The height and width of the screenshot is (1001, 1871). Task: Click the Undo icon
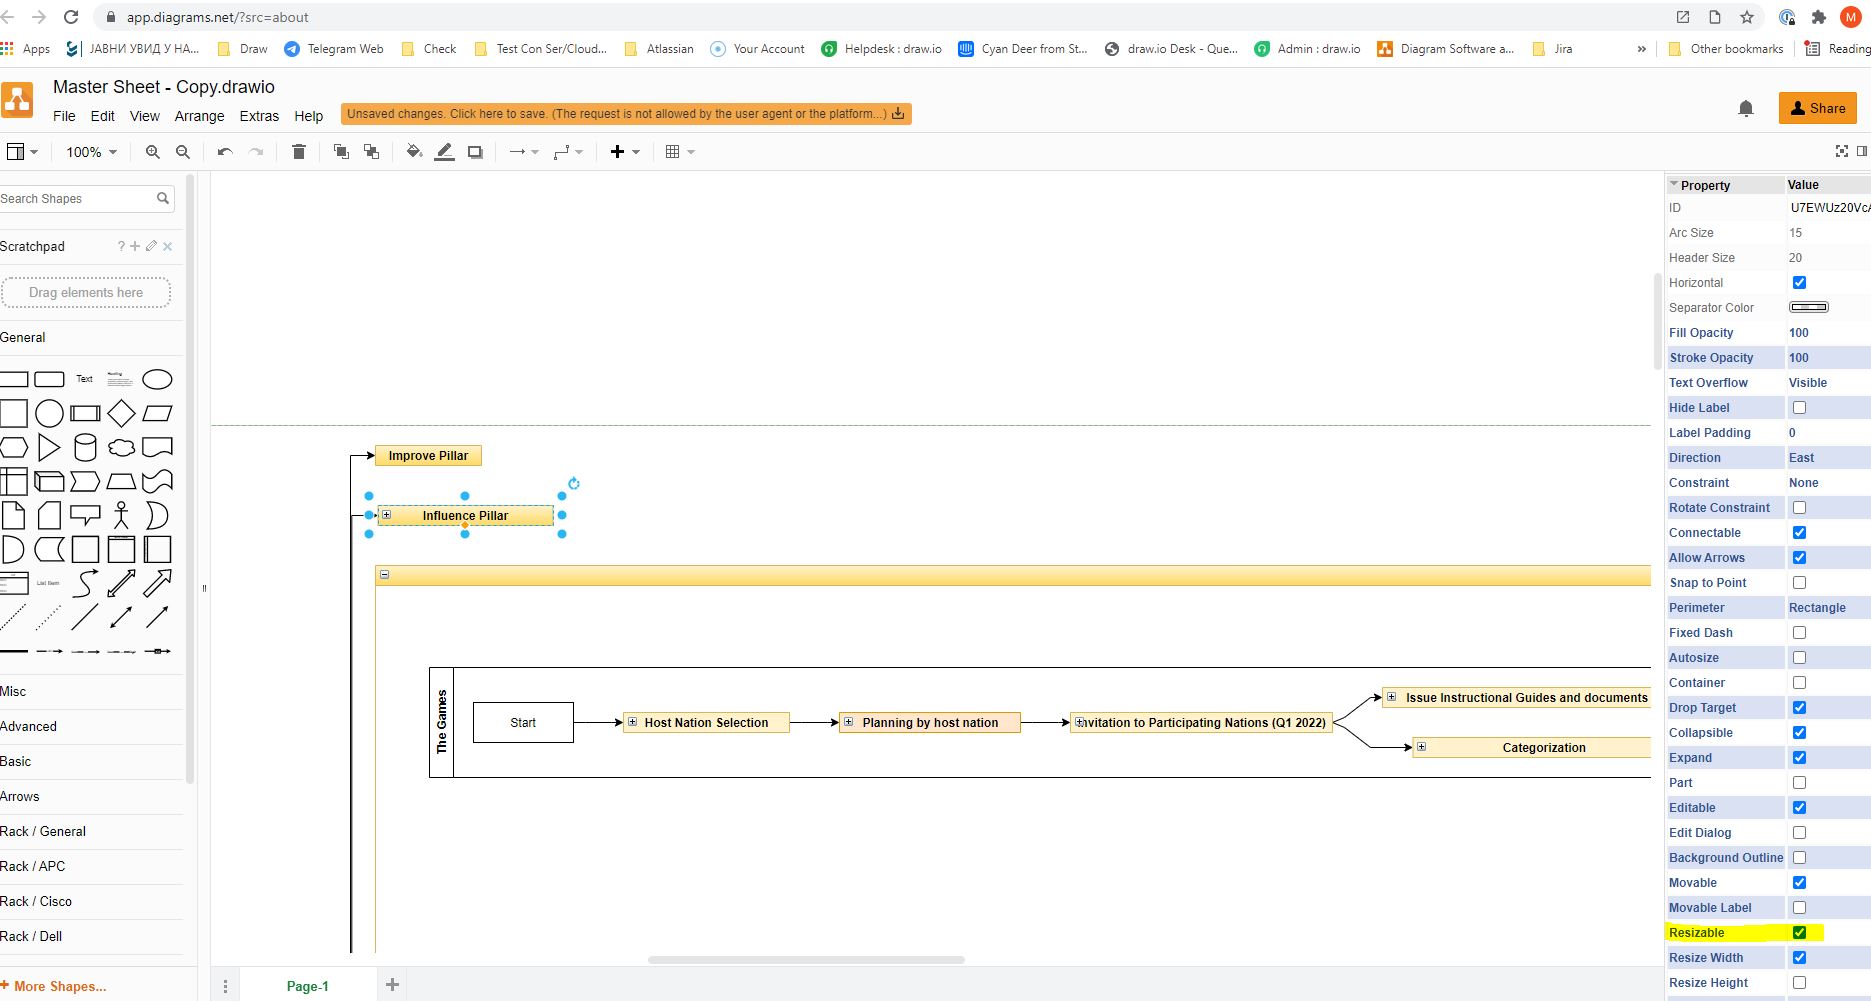(222, 151)
